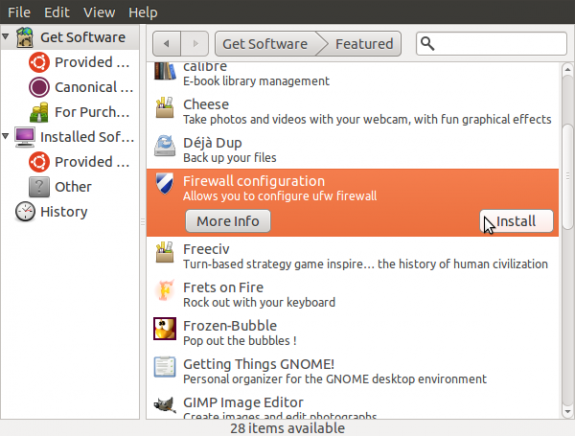
Task: Click the Getting Things GNOME checklist icon
Action: point(165,367)
